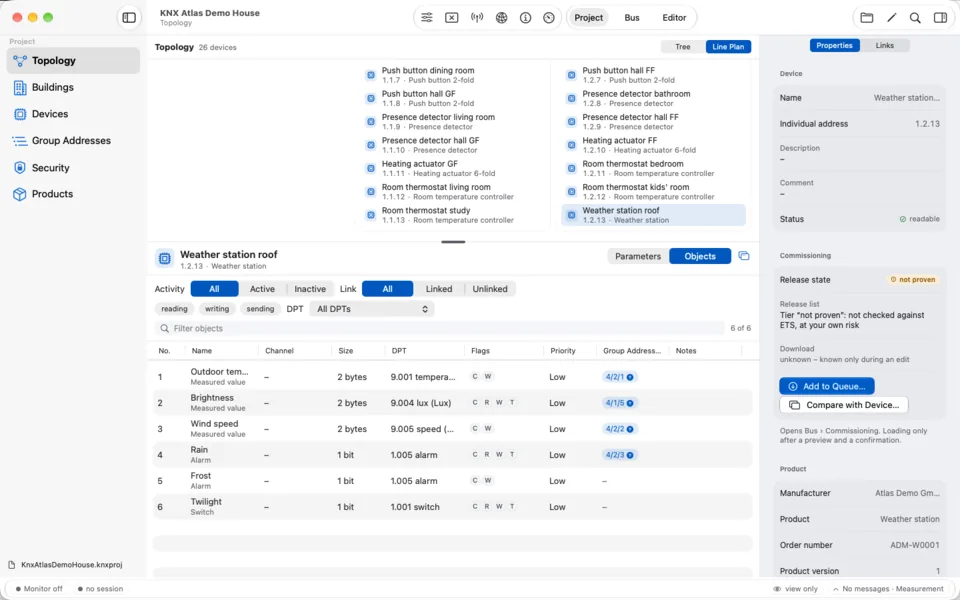Screen dimensions: 960x600
Task: Open the All DPTs dropdown
Action: point(372,309)
